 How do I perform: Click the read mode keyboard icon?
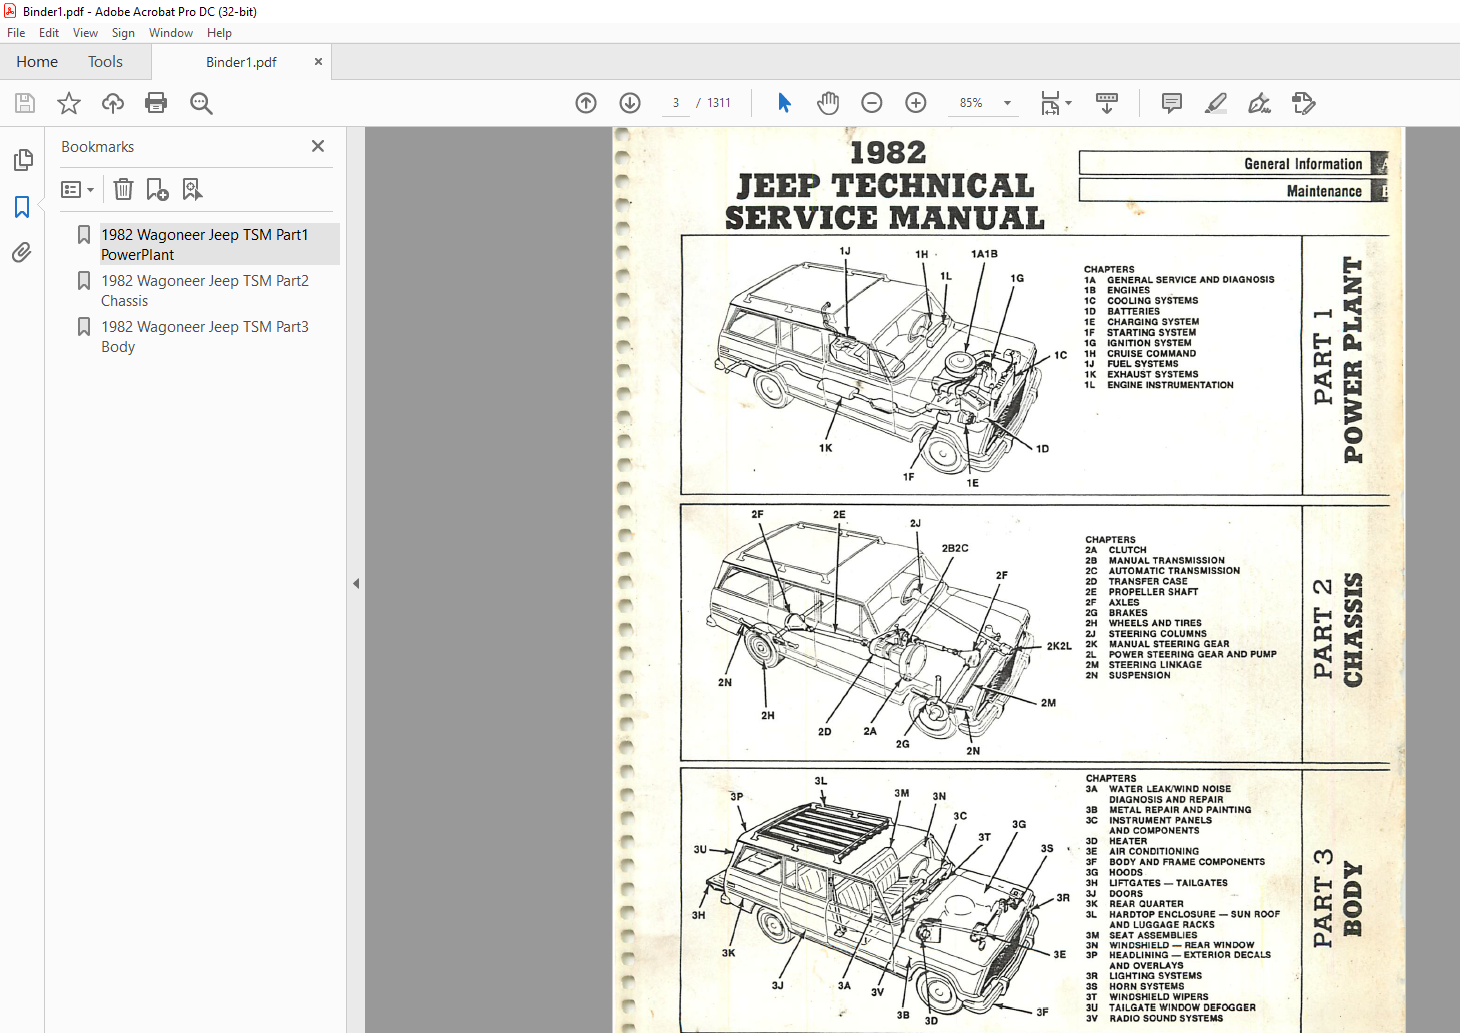1107,103
